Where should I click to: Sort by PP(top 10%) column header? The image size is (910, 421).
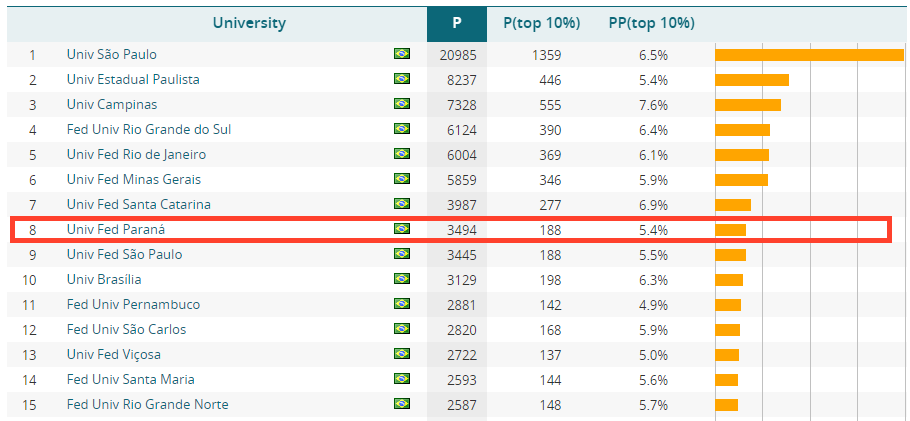pos(652,23)
